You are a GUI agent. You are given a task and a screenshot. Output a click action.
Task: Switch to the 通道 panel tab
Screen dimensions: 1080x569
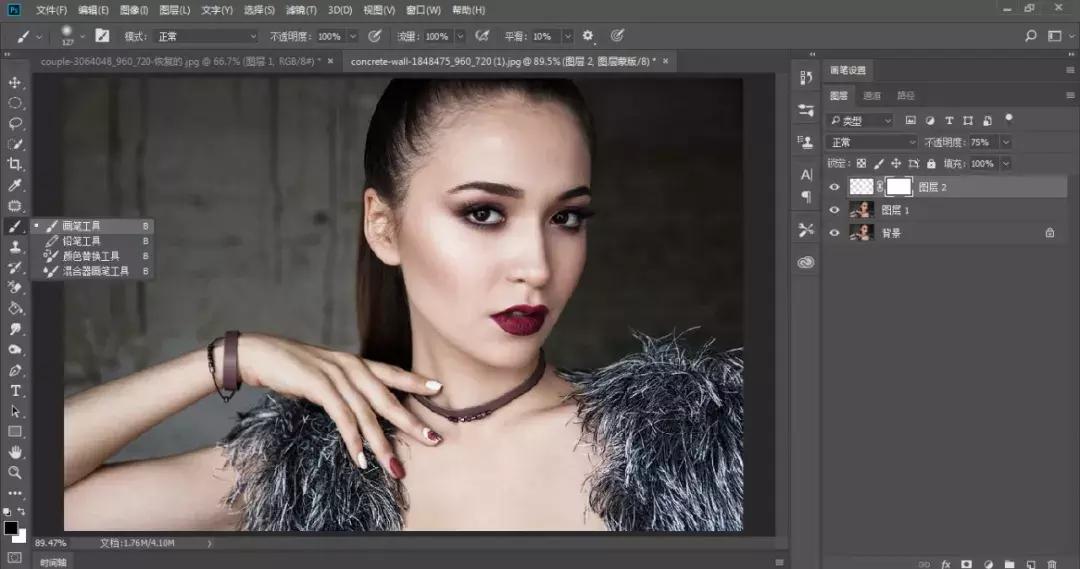click(872, 96)
